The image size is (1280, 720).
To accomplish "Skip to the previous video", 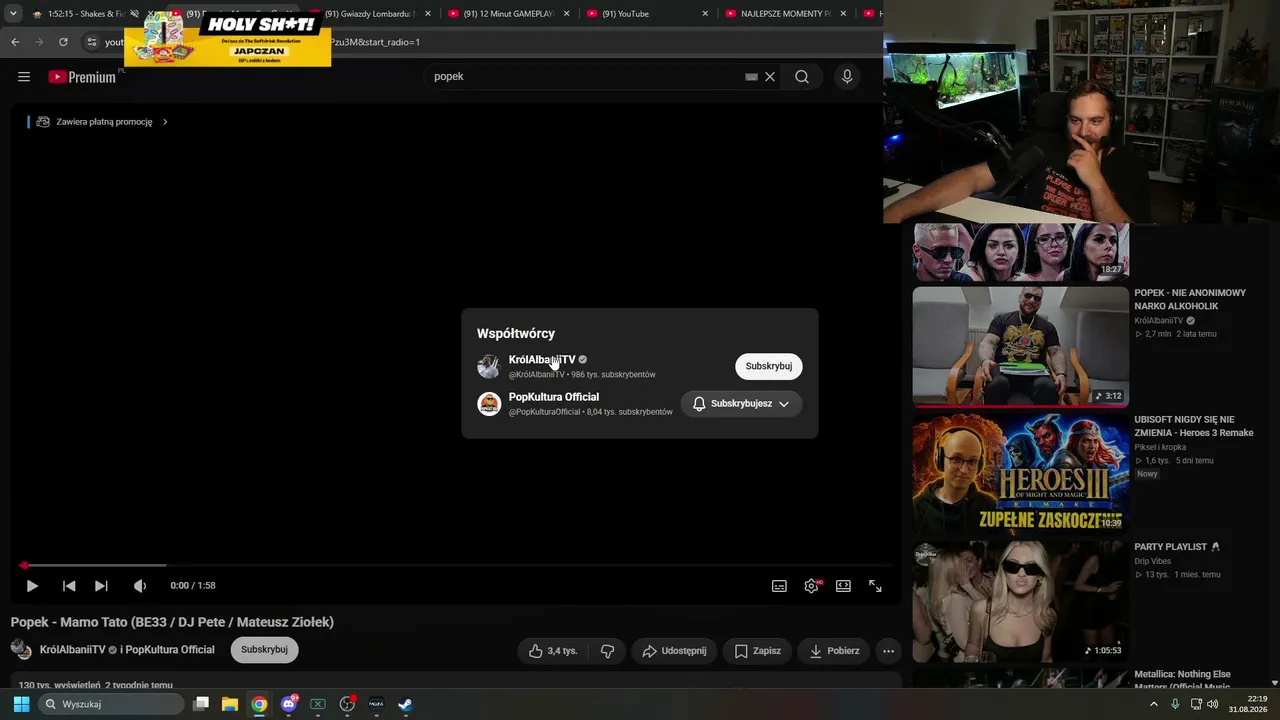I will (69, 586).
